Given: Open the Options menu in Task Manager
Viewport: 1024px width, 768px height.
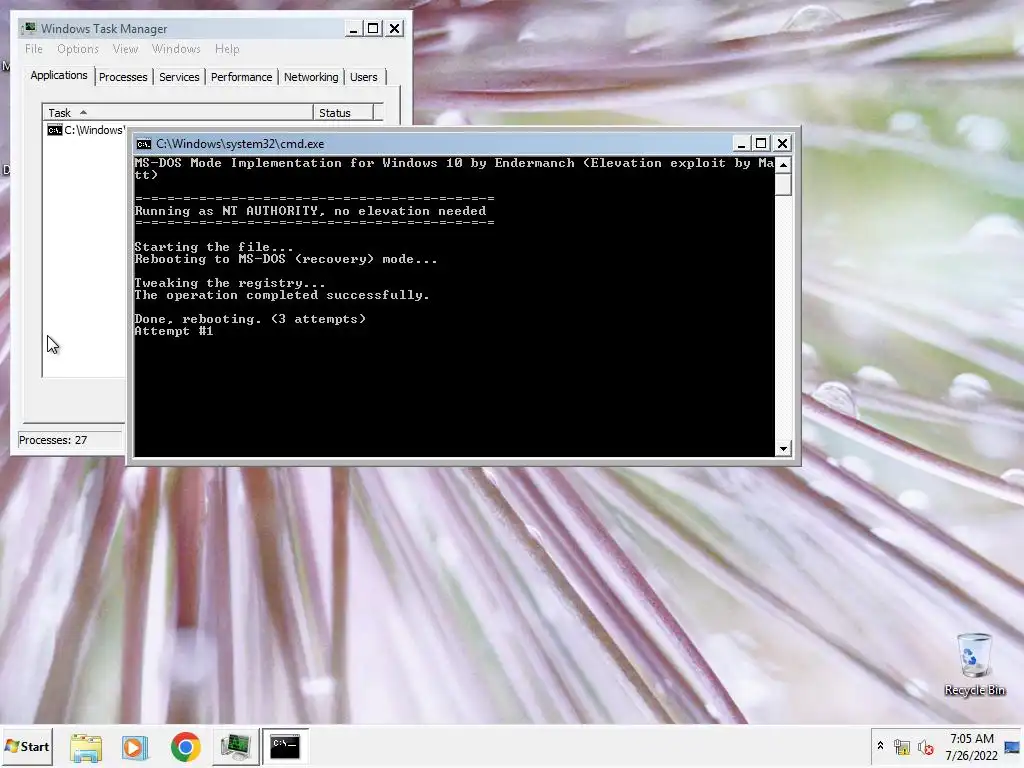Looking at the screenshot, I should (x=78, y=49).
